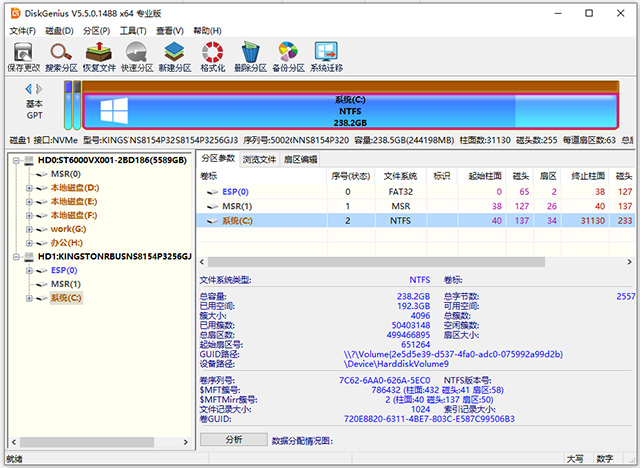Image resolution: width=640 pixels, height=468 pixels.
Task: Select the MSR partition sliver in the disk map
Action: coord(77,105)
